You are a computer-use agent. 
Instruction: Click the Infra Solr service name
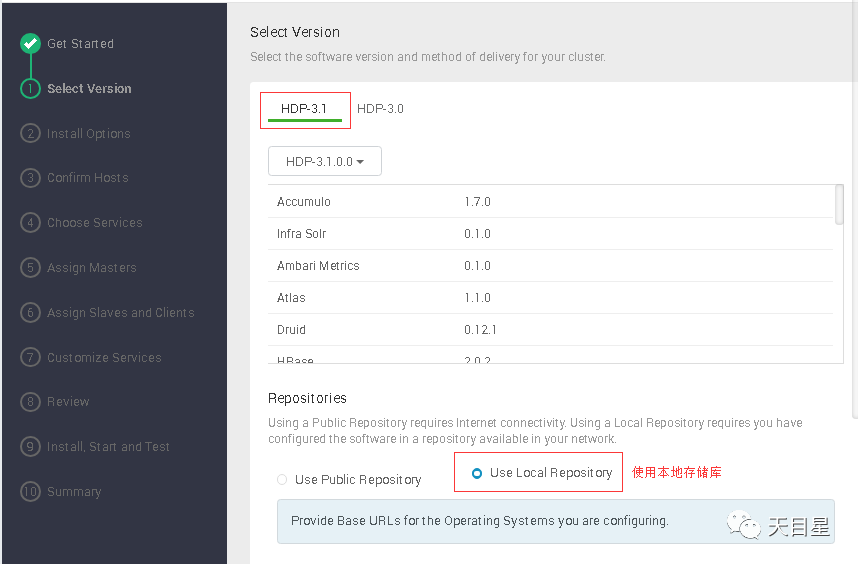click(x=301, y=234)
